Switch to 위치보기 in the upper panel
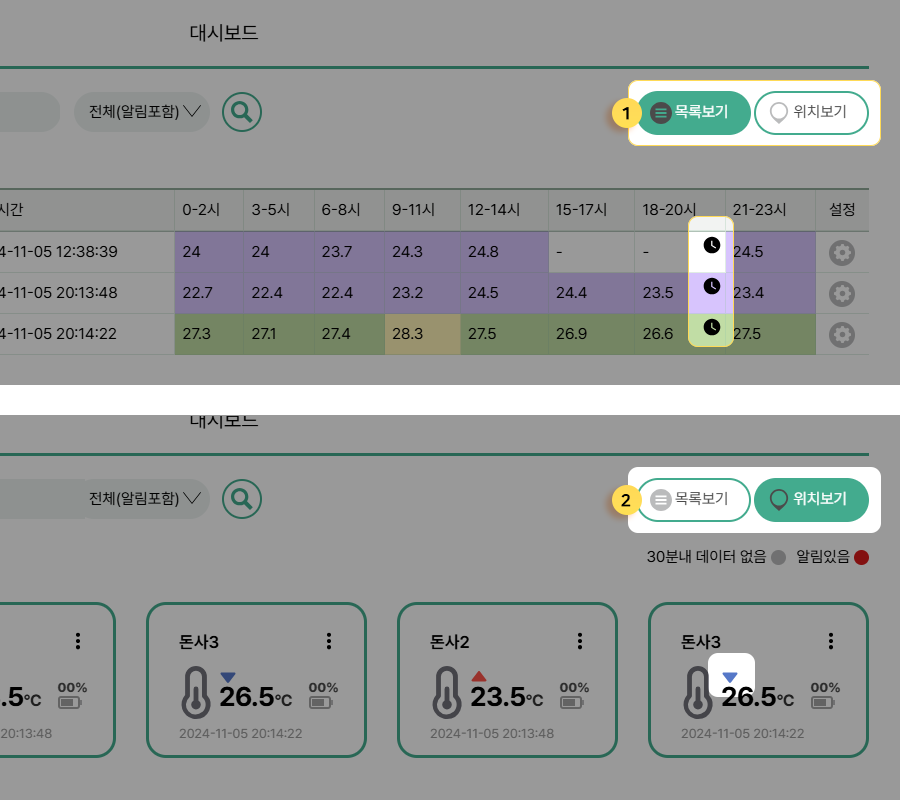 pyautogui.click(x=811, y=112)
